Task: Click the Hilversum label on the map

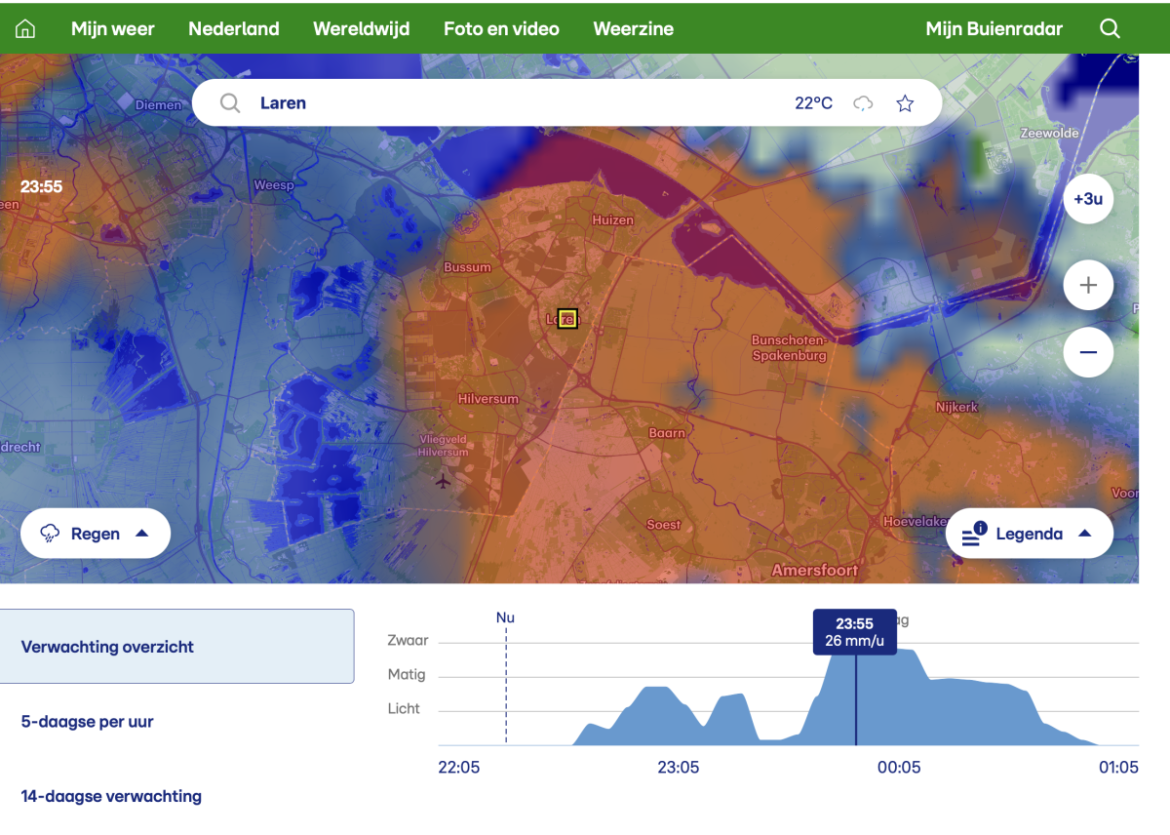Action: click(x=488, y=398)
